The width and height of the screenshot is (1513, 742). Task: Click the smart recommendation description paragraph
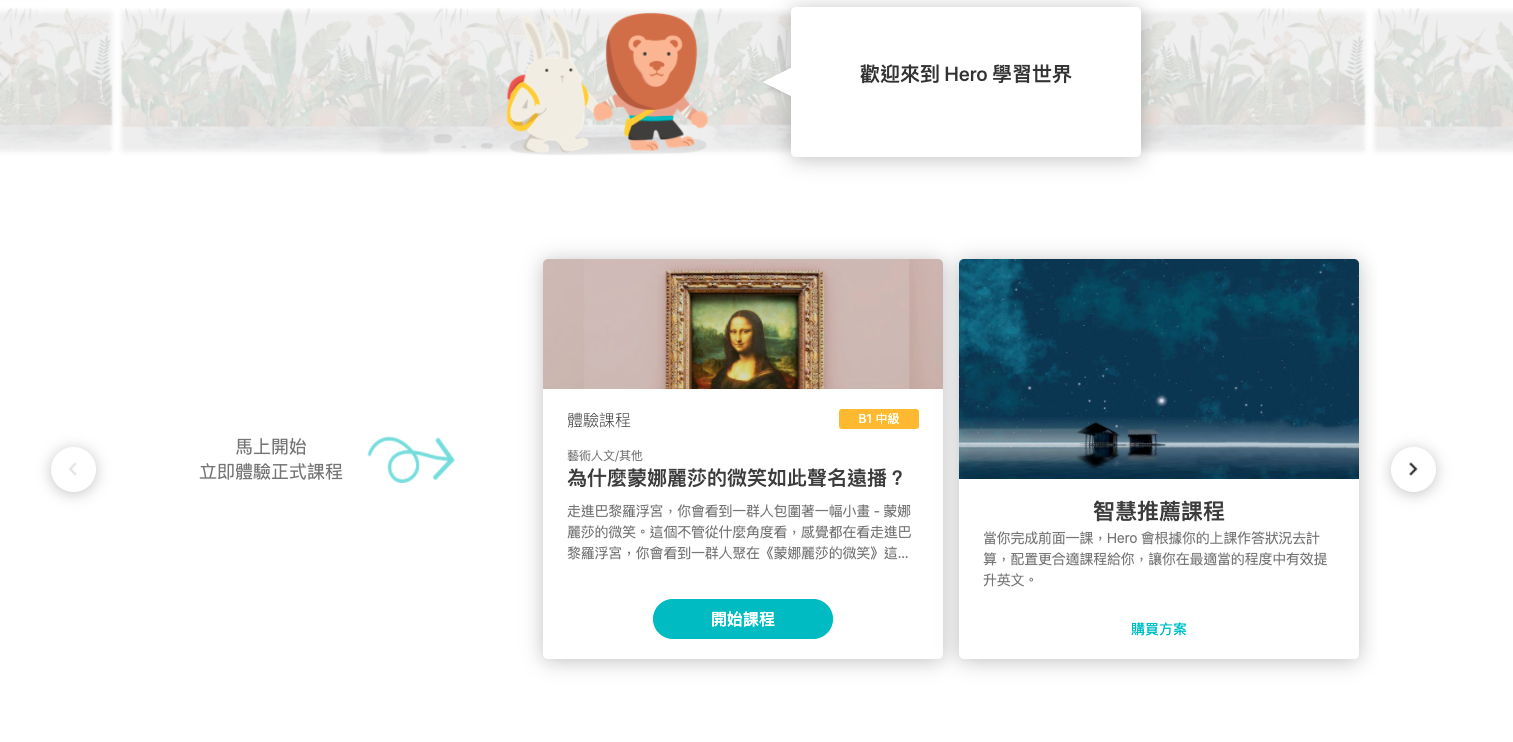tap(1156, 559)
